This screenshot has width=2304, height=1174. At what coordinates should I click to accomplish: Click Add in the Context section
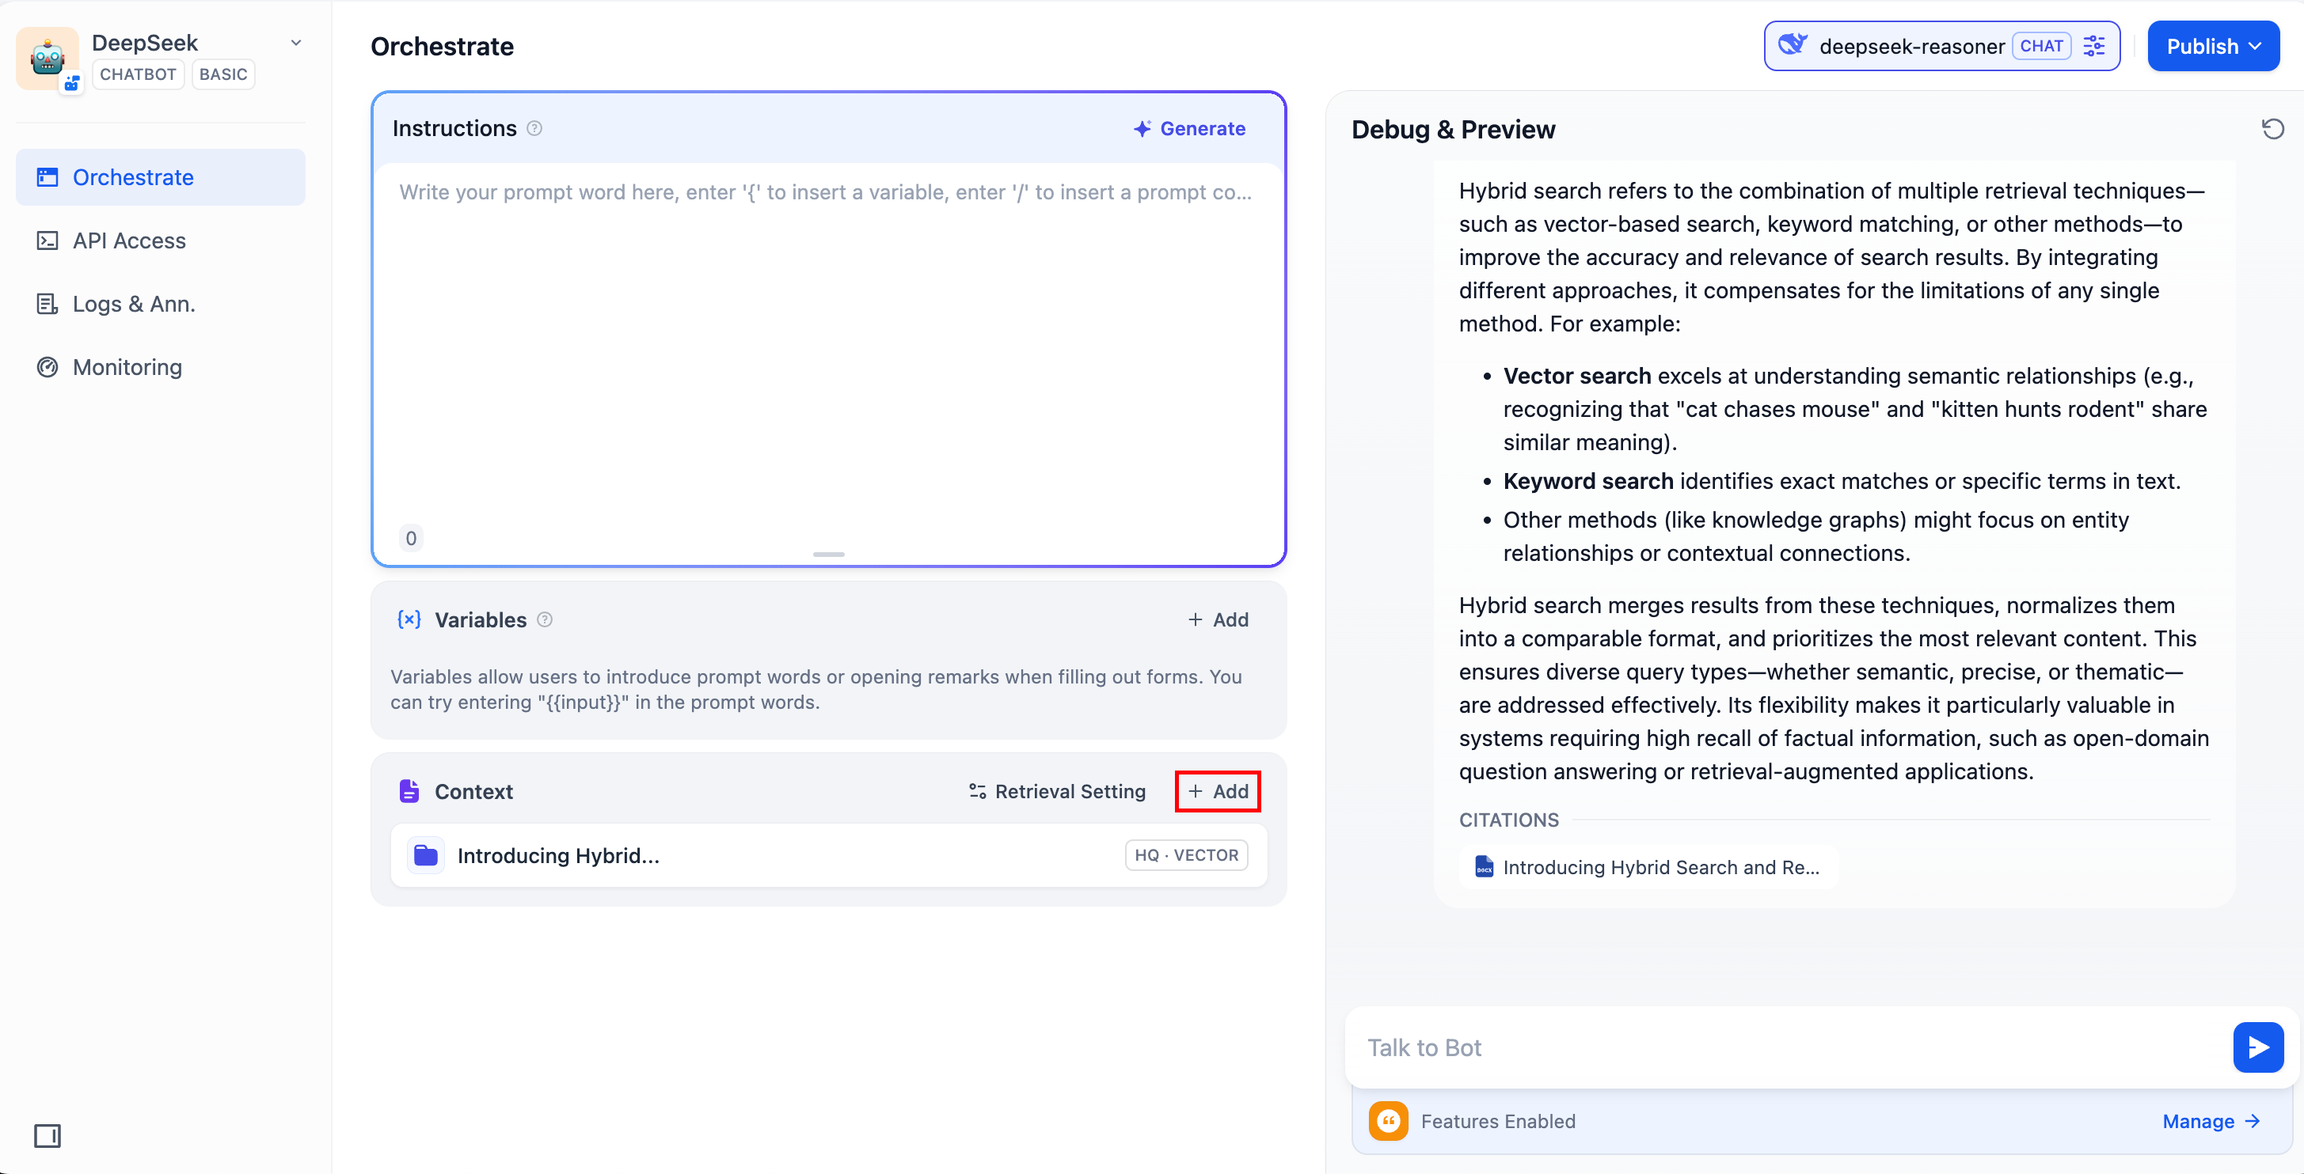click(1217, 791)
